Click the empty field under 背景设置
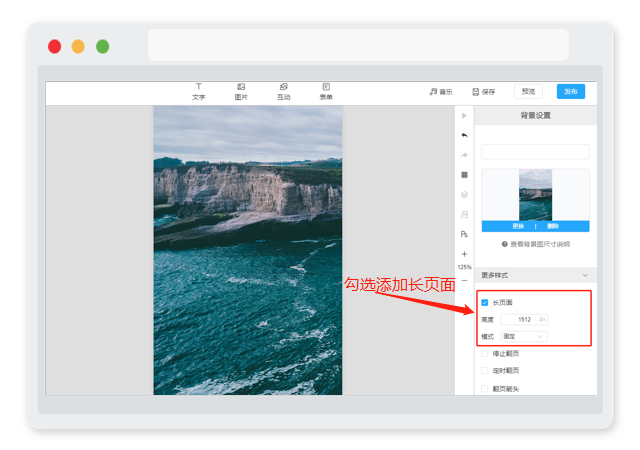 pyautogui.click(x=536, y=151)
